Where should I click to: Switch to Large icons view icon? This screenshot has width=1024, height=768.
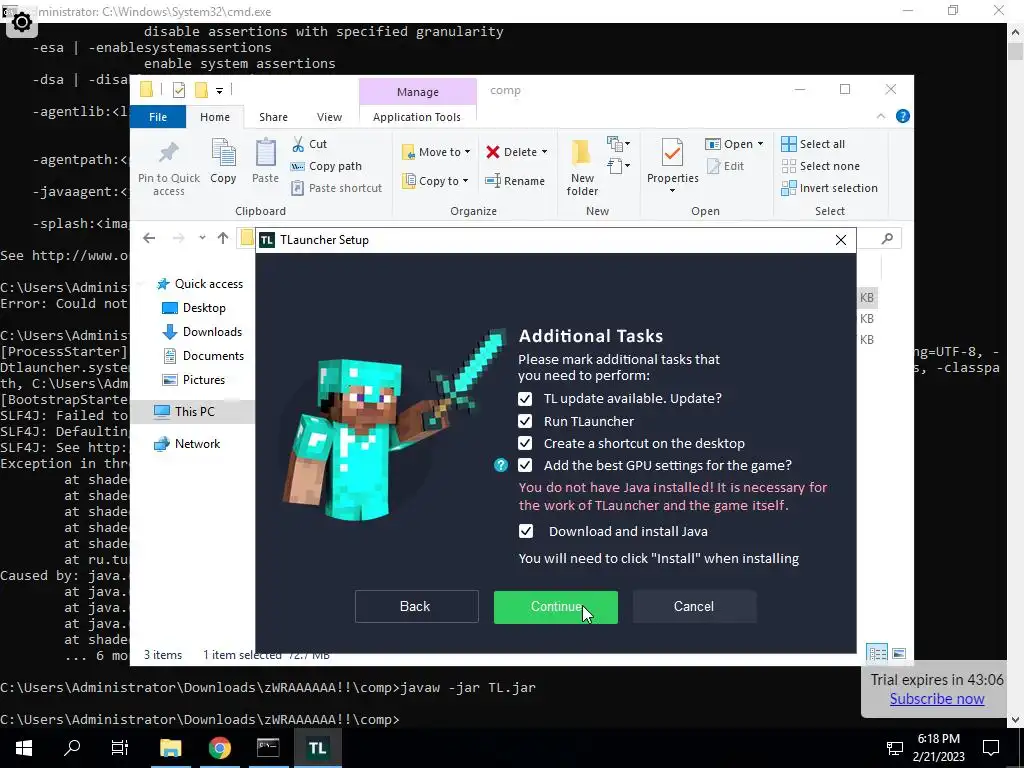coord(899,653)
